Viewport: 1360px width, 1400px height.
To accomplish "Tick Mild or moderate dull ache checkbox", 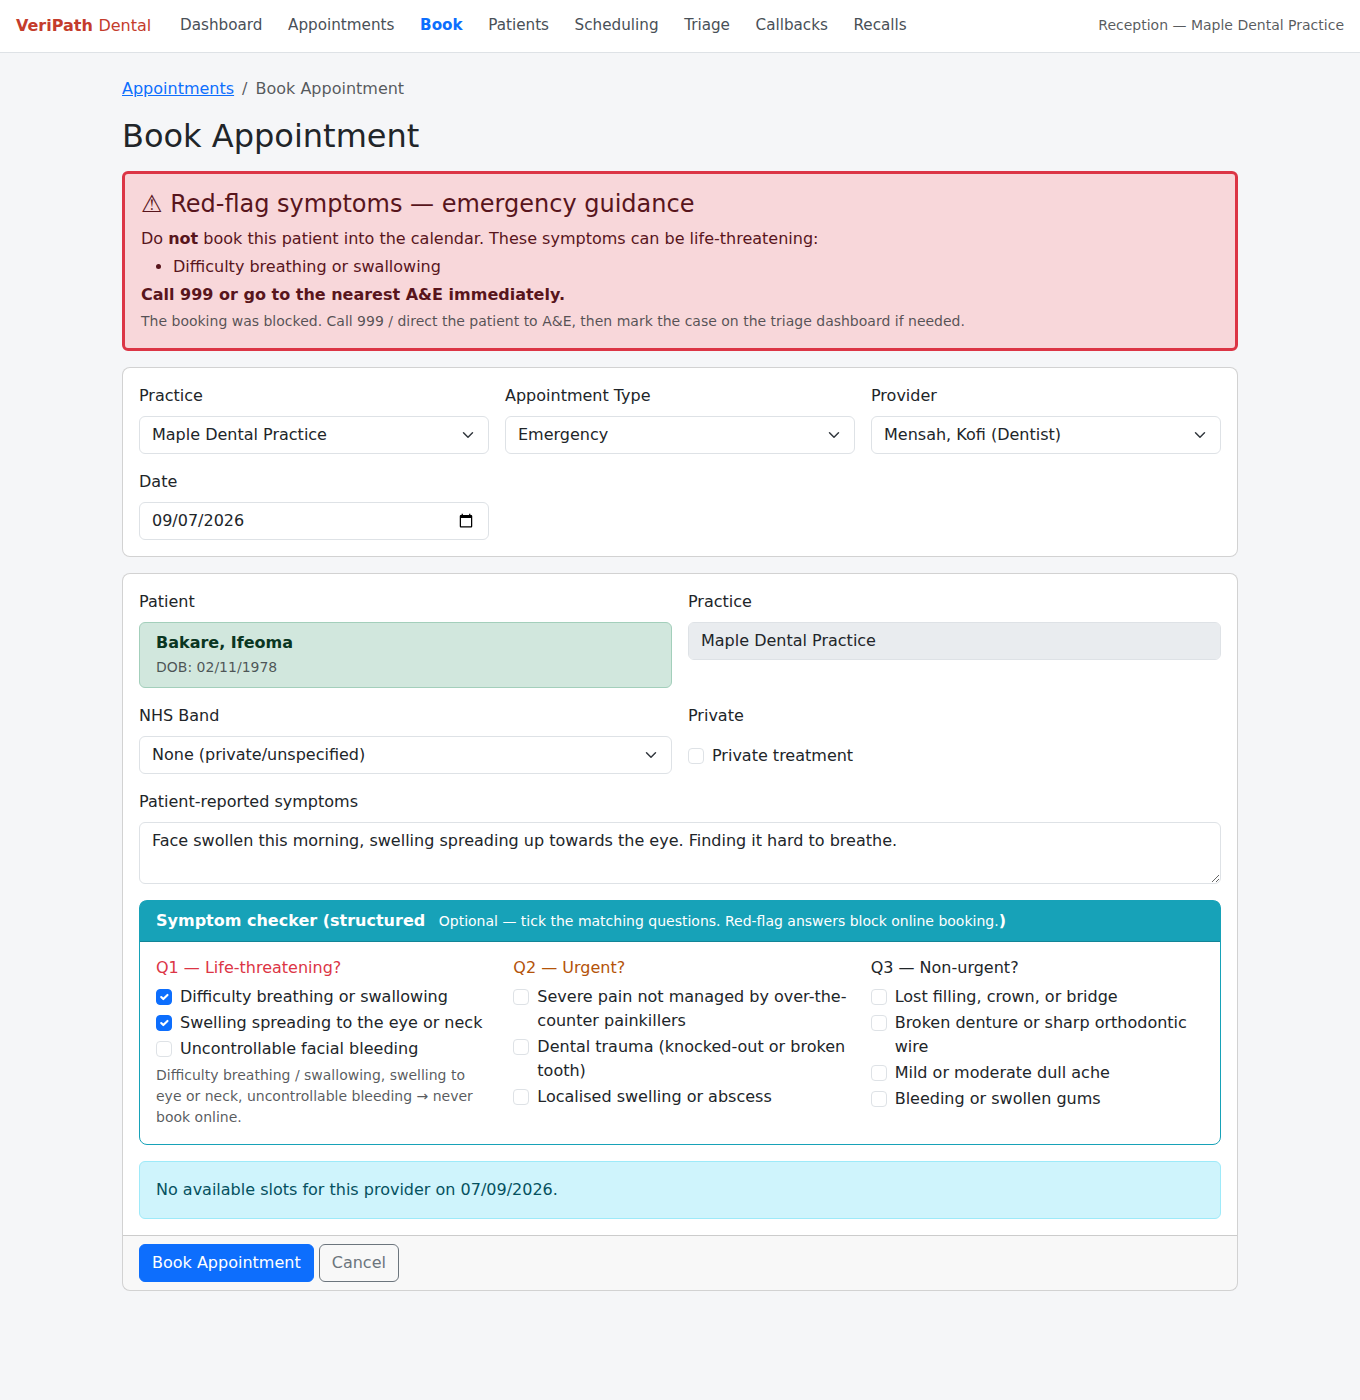I will (879, 1073).
